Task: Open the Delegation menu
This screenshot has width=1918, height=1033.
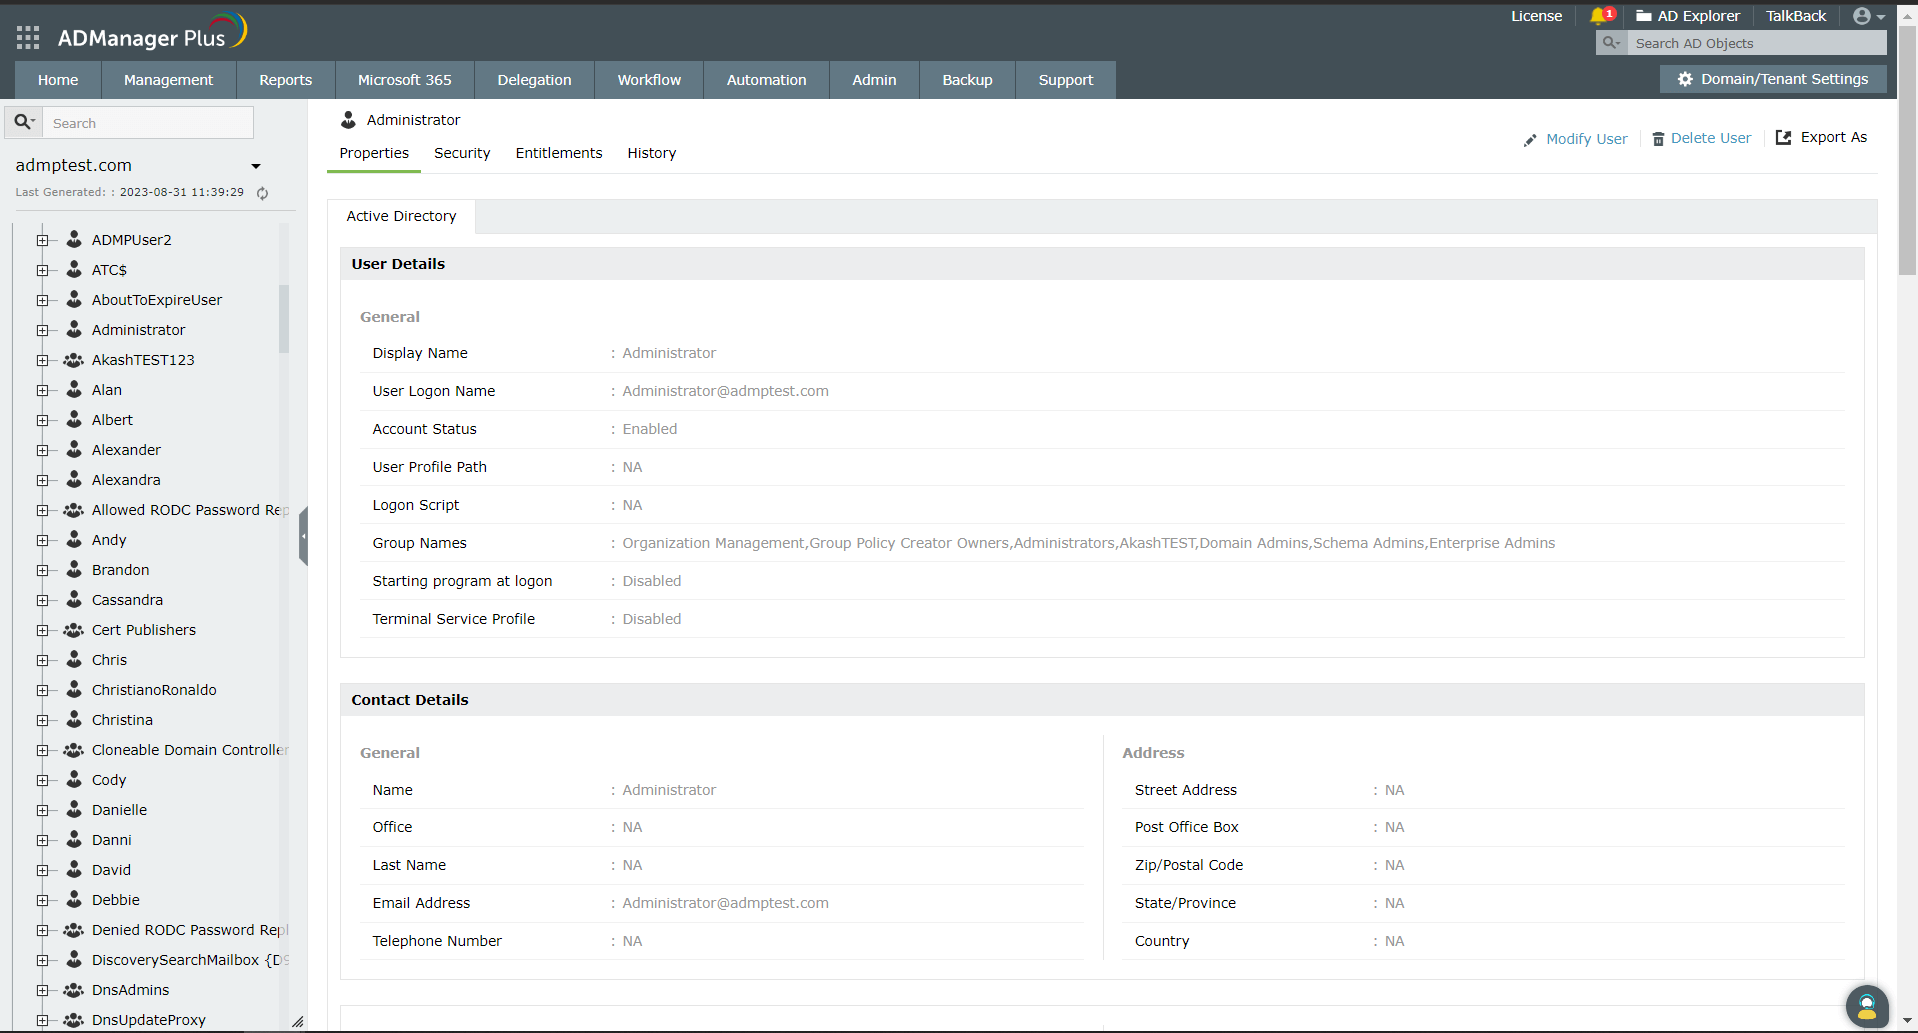Action: point(535,80)
